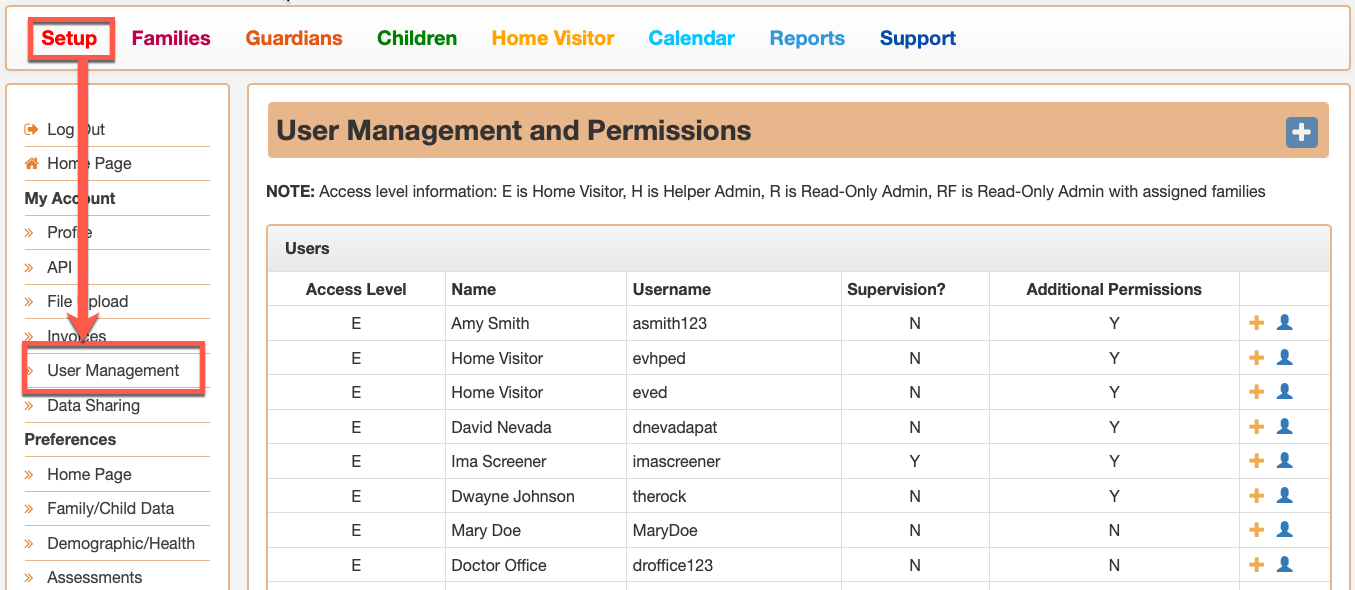The height and width of the screenshot is (590, 1355).
Task: Click the blue user icon for eved
Action: (x=1285, y=391)
